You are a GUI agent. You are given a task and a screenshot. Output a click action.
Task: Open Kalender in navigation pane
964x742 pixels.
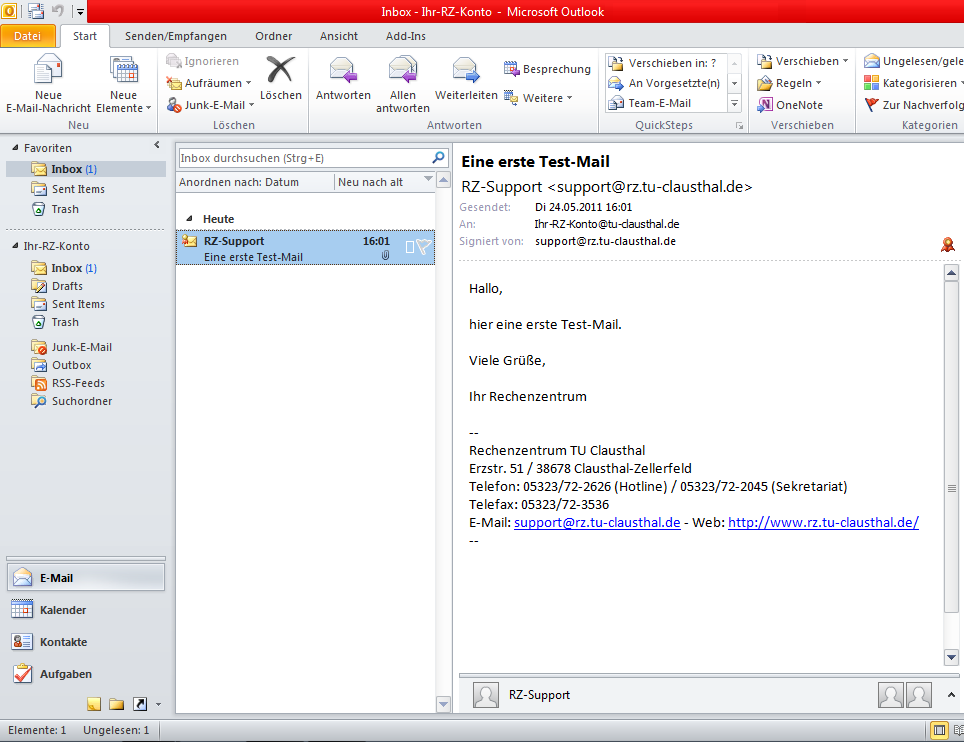85,610
